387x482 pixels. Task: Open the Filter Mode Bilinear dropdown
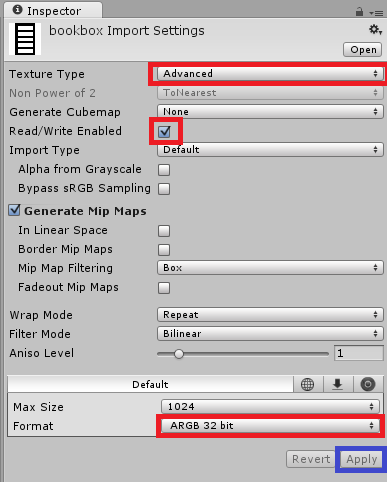click(270, 334)
